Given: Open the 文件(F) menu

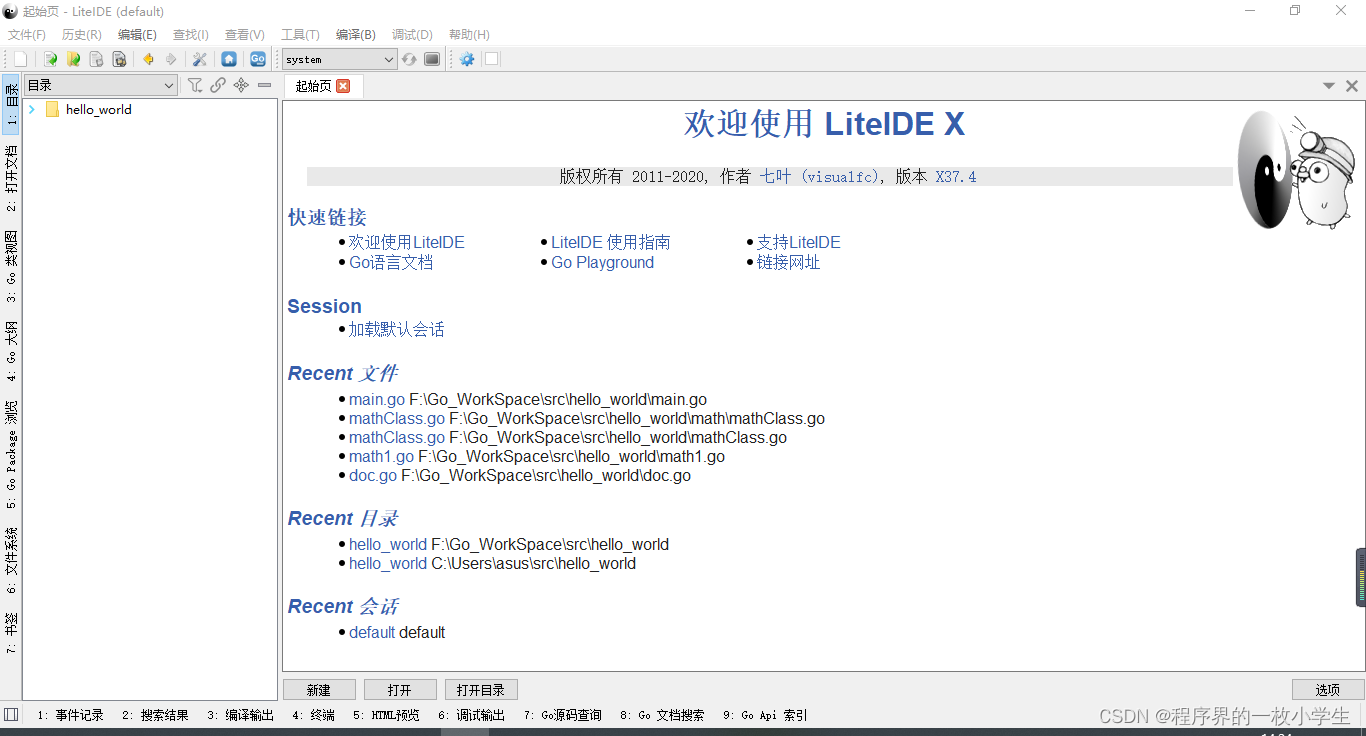Looking at the screenshot, I should click(x=27, y=34).
